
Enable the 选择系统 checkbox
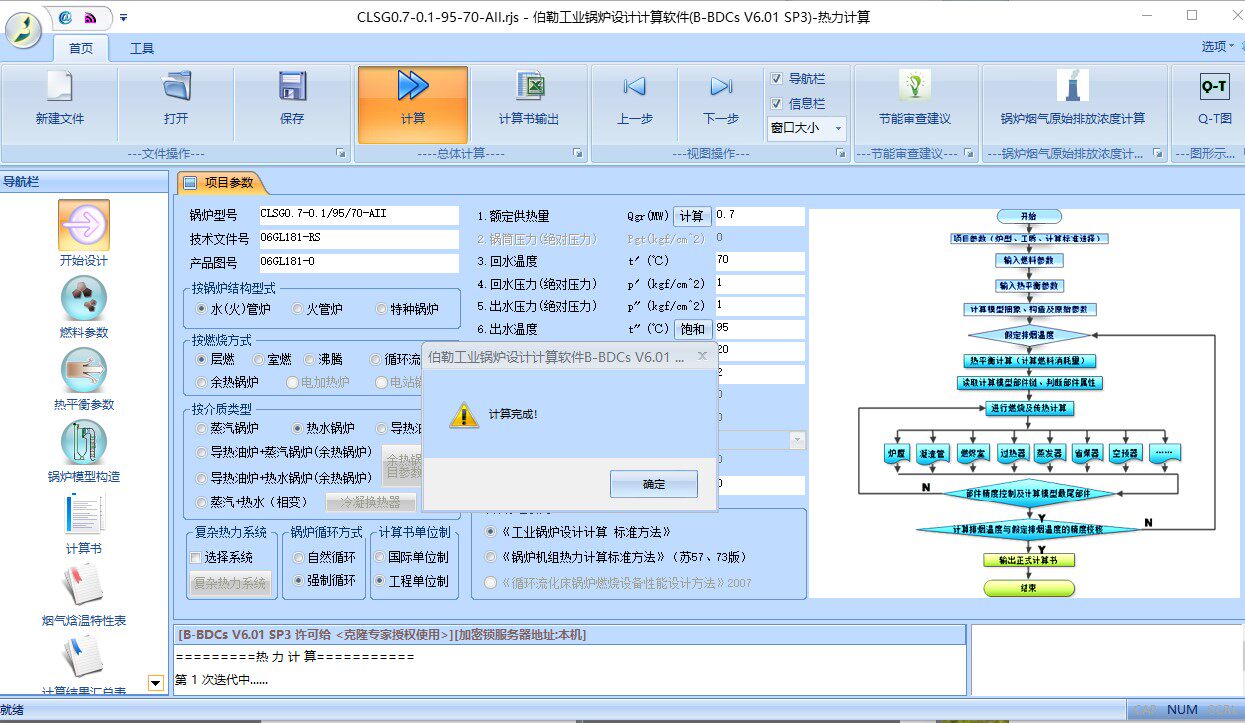(196, 557)
